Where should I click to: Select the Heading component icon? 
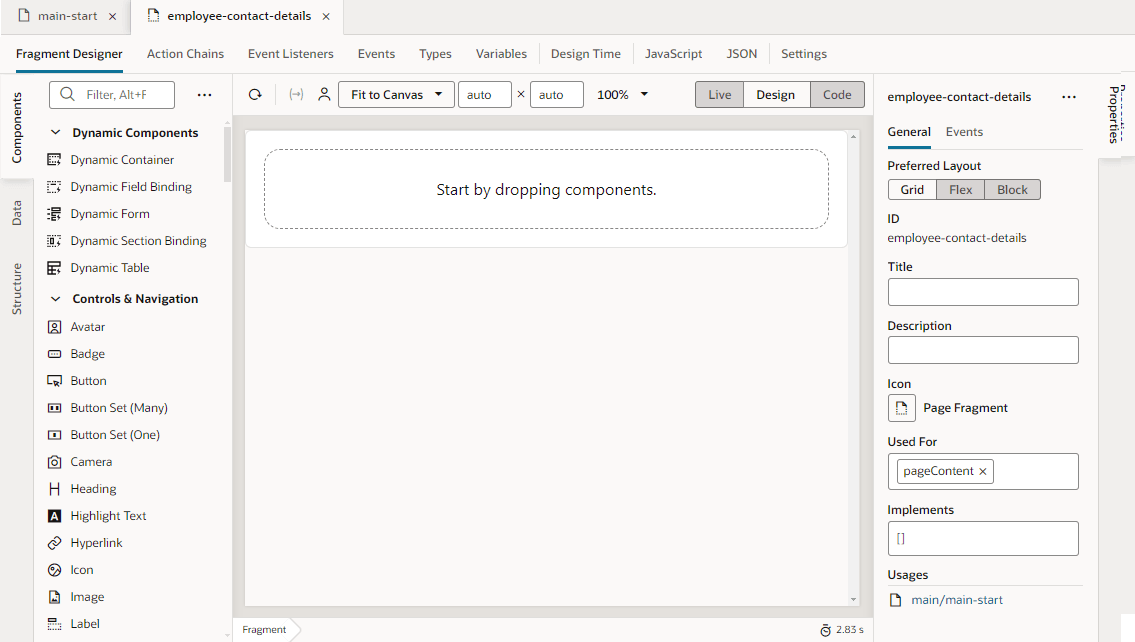point(54,489)
